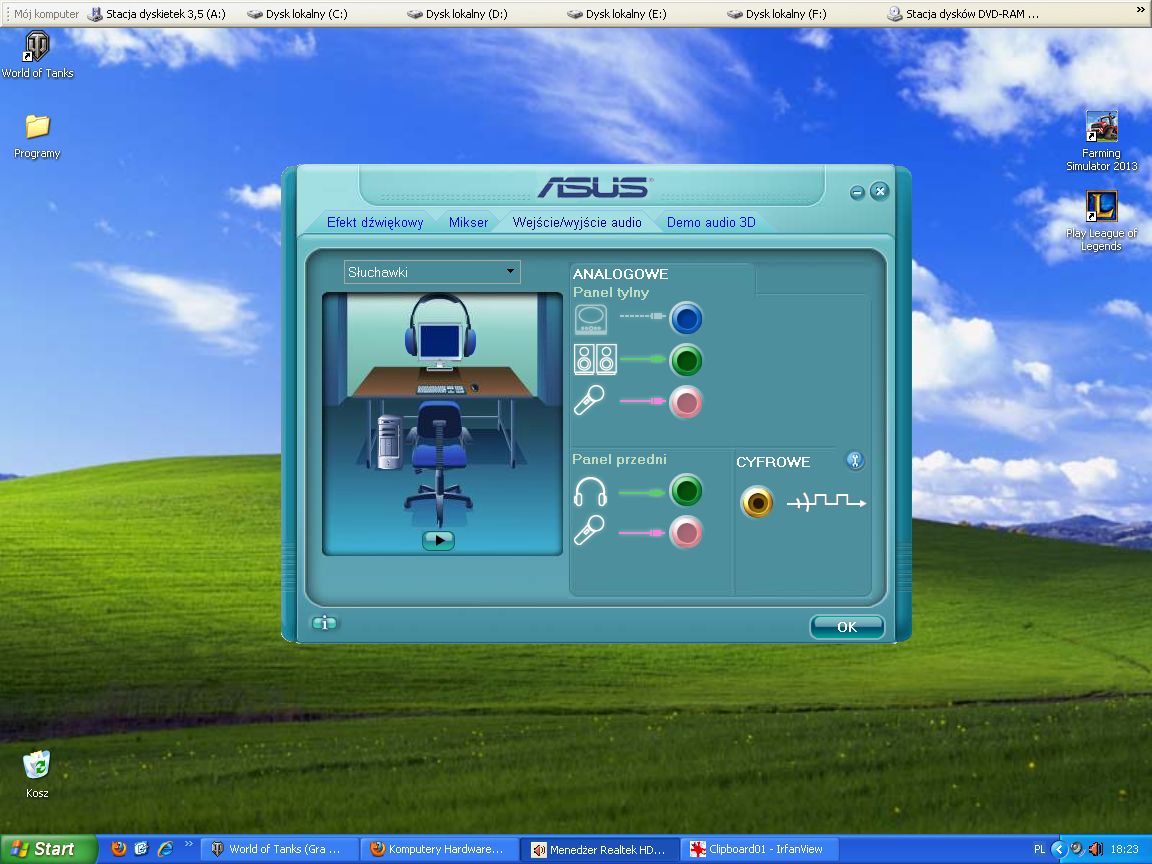Click the info button at dialog bottom left

[x=324, y=623]
